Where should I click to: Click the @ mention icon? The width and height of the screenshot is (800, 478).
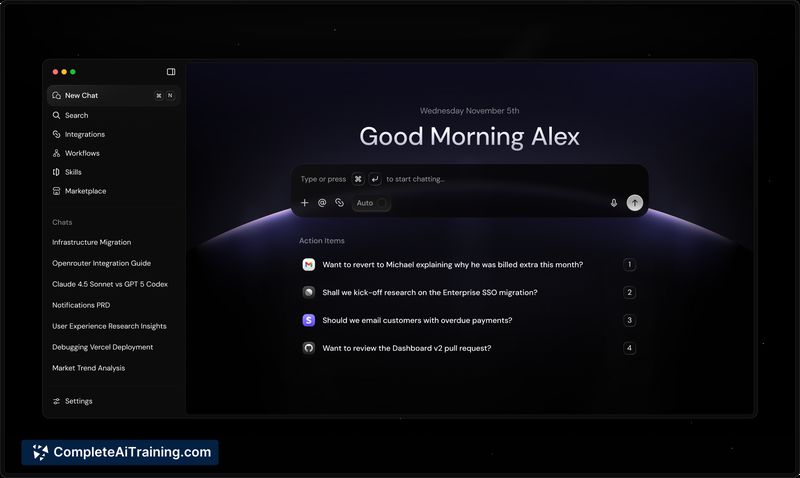(x=322, y=203)
